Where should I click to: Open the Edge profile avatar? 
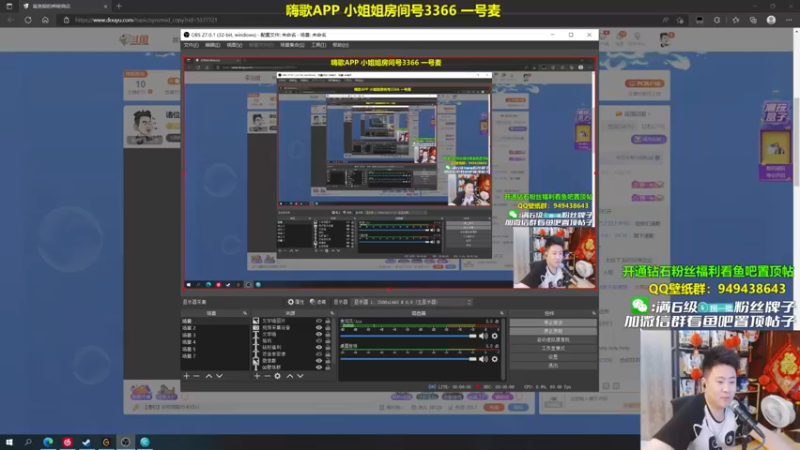point(771,20)
